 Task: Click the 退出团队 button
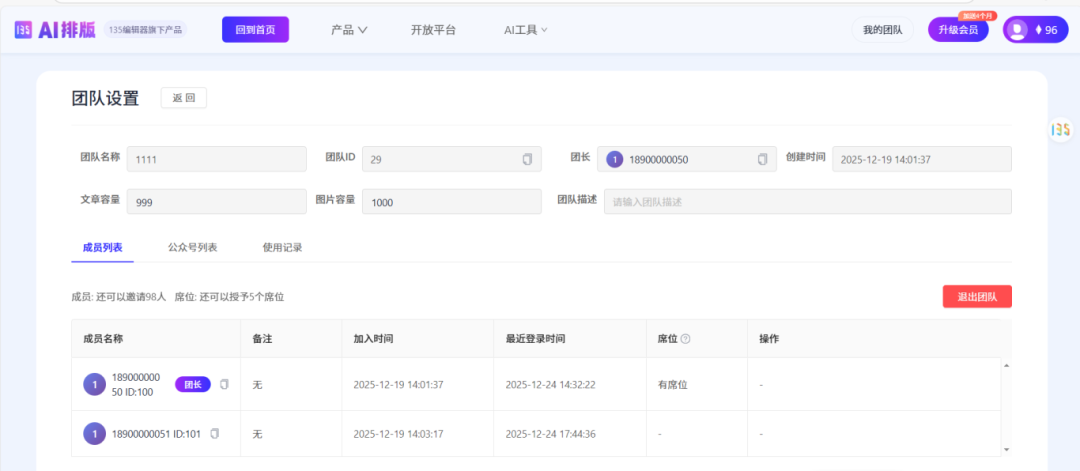coord(976,297)
